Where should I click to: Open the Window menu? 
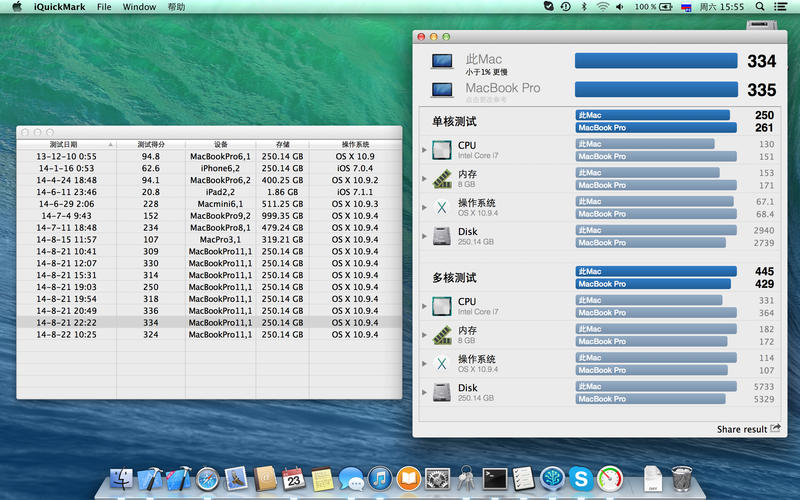[x=139, y=7]
